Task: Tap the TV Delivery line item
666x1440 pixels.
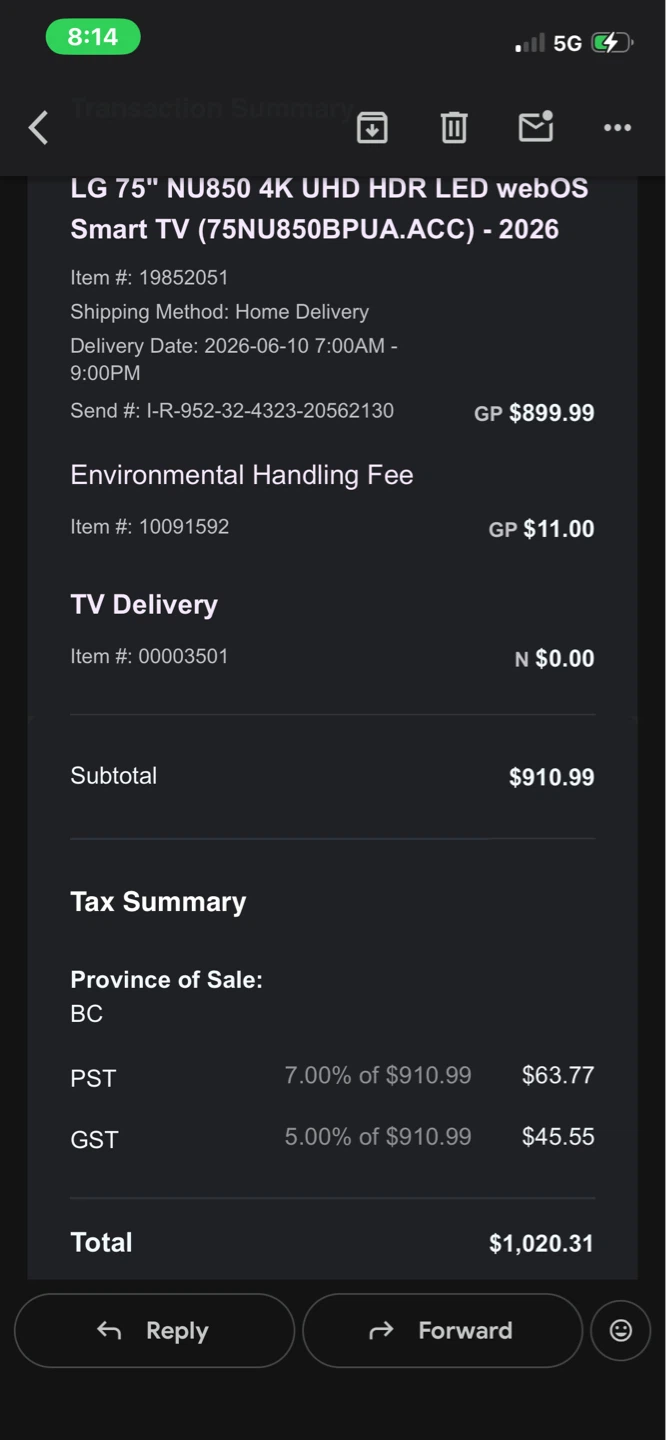Action: (144, 604)
